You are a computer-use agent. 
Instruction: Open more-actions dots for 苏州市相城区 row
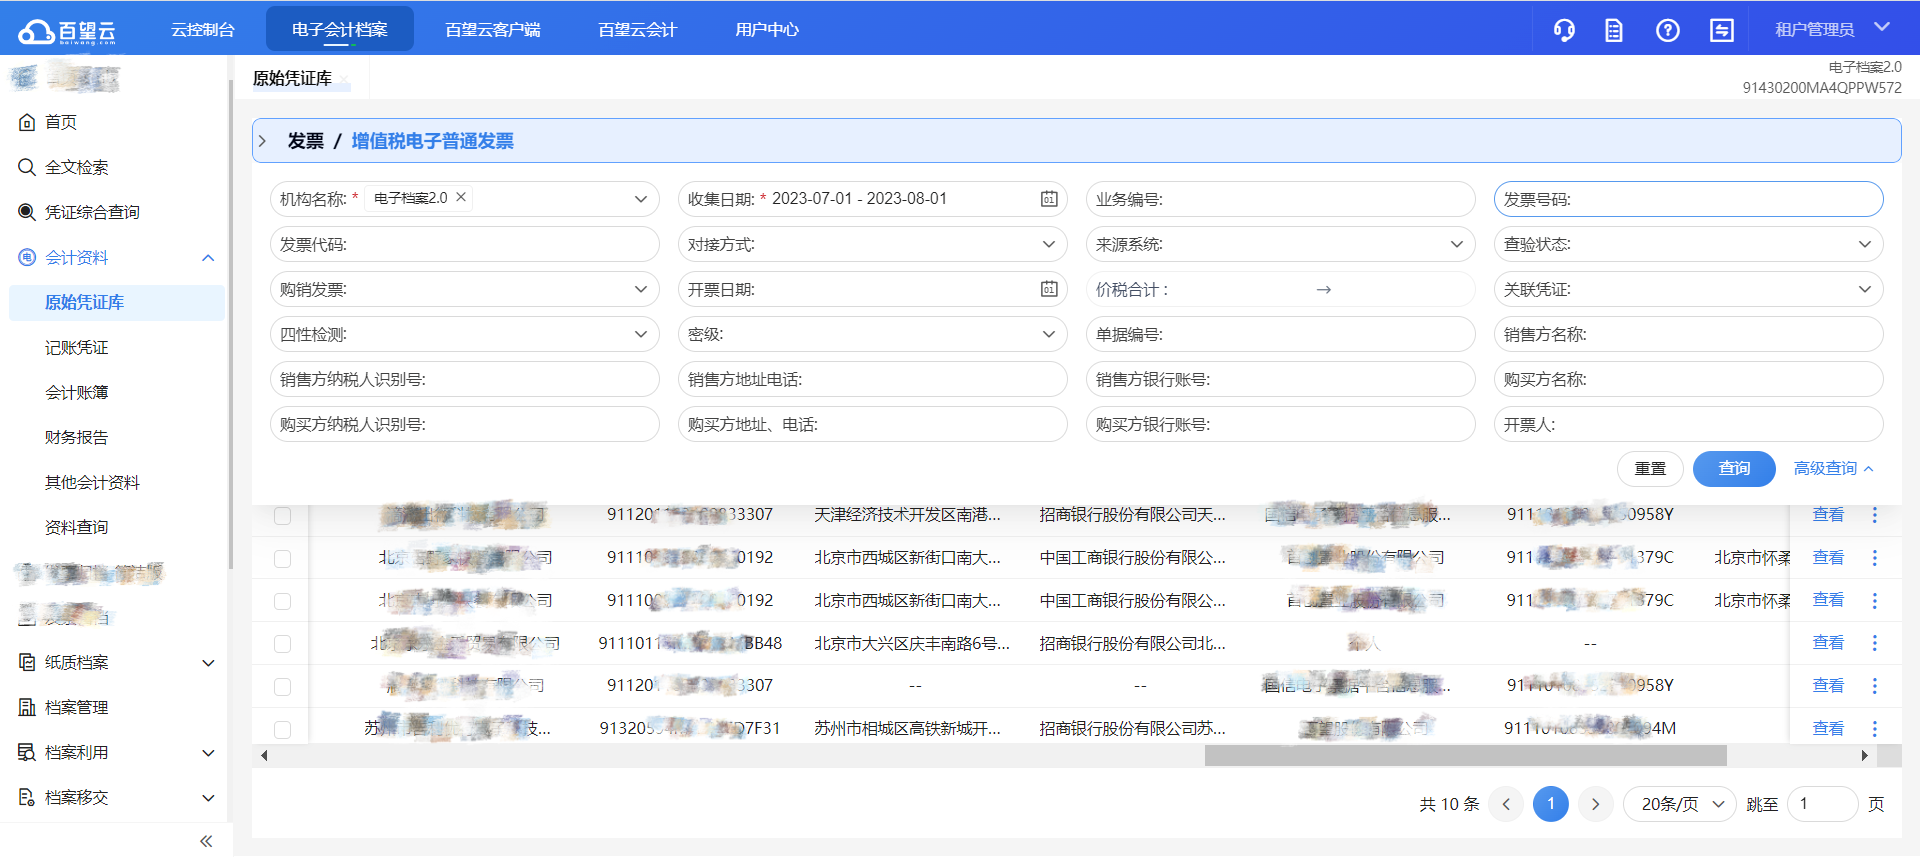1875,729
